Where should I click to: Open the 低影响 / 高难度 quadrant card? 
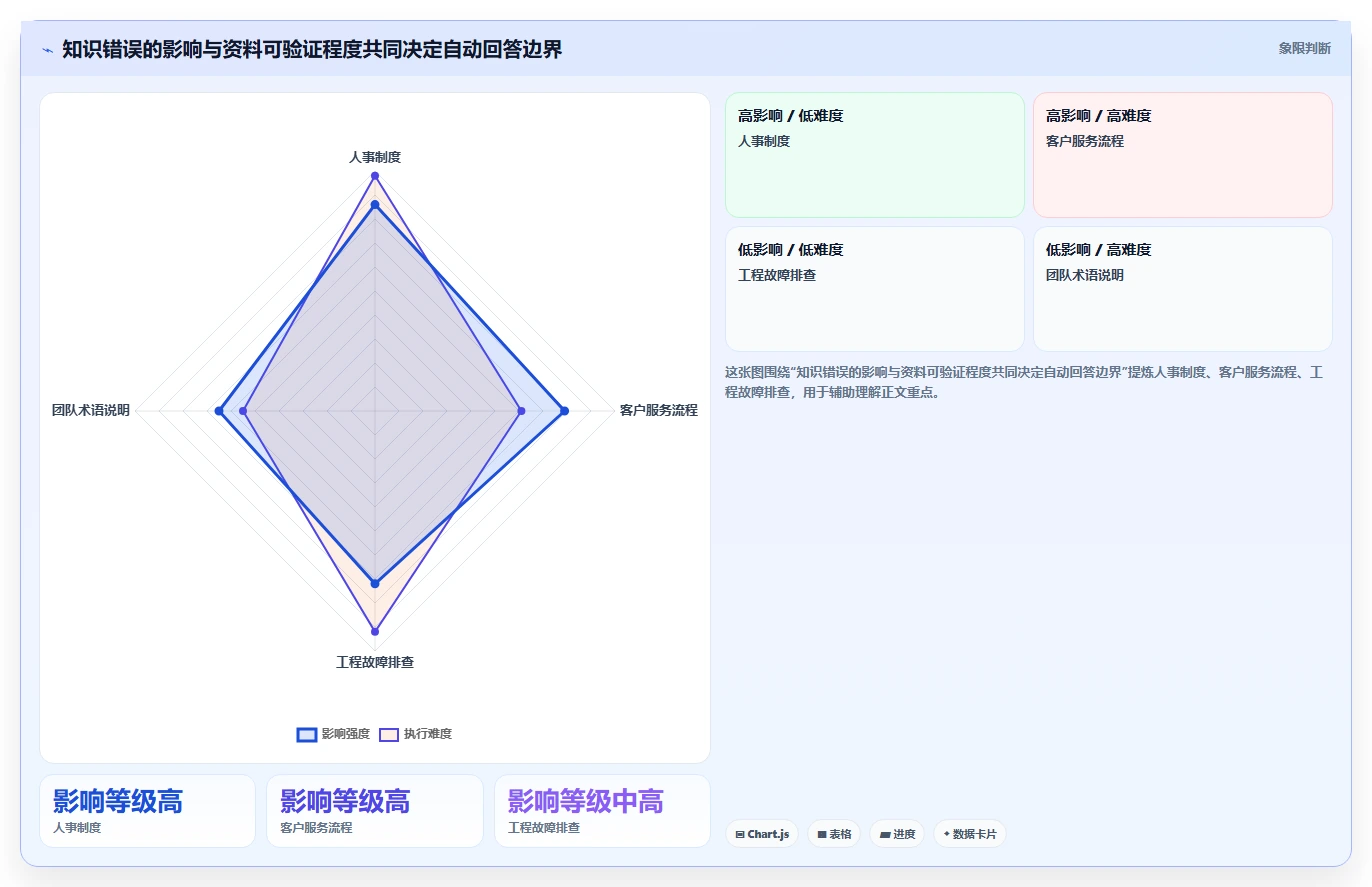pyautogui.click(x=1183, y=289)
